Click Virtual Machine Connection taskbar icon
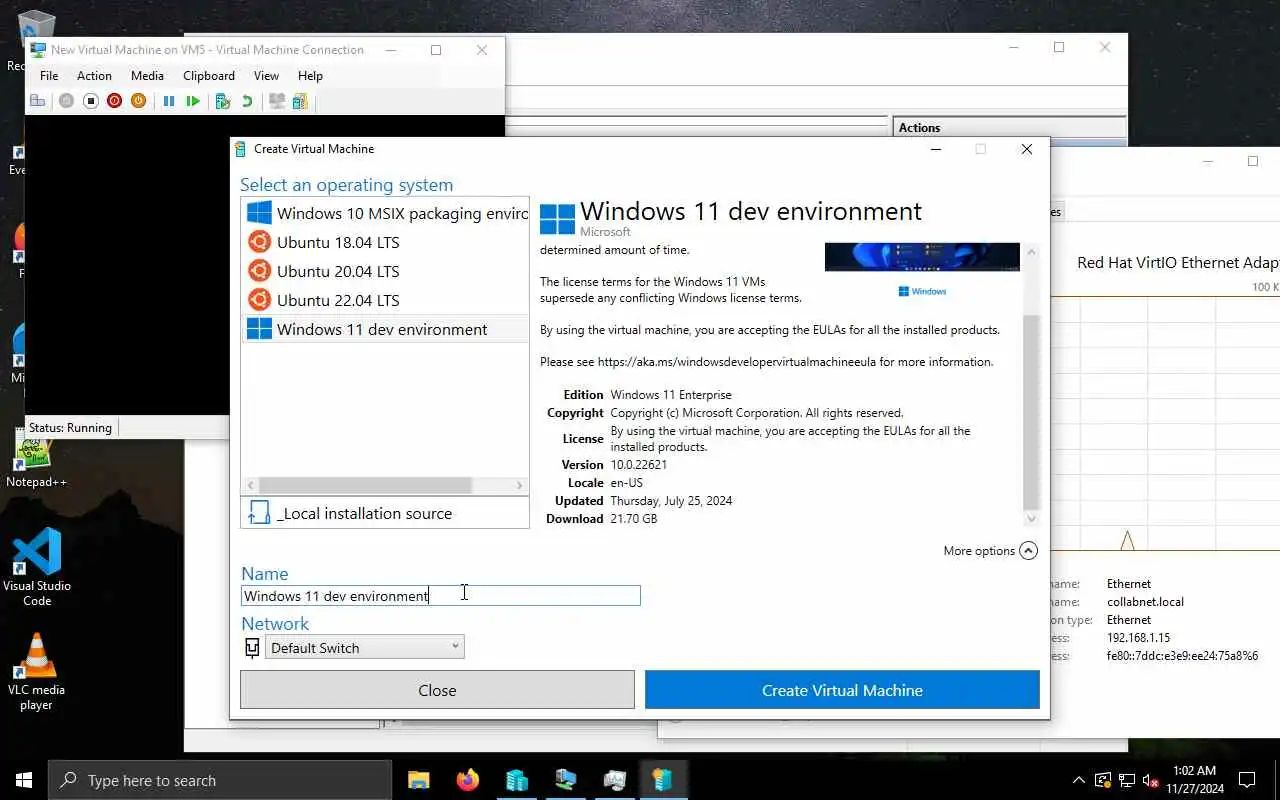The image size is (1280, 800). tap(565, 780)
